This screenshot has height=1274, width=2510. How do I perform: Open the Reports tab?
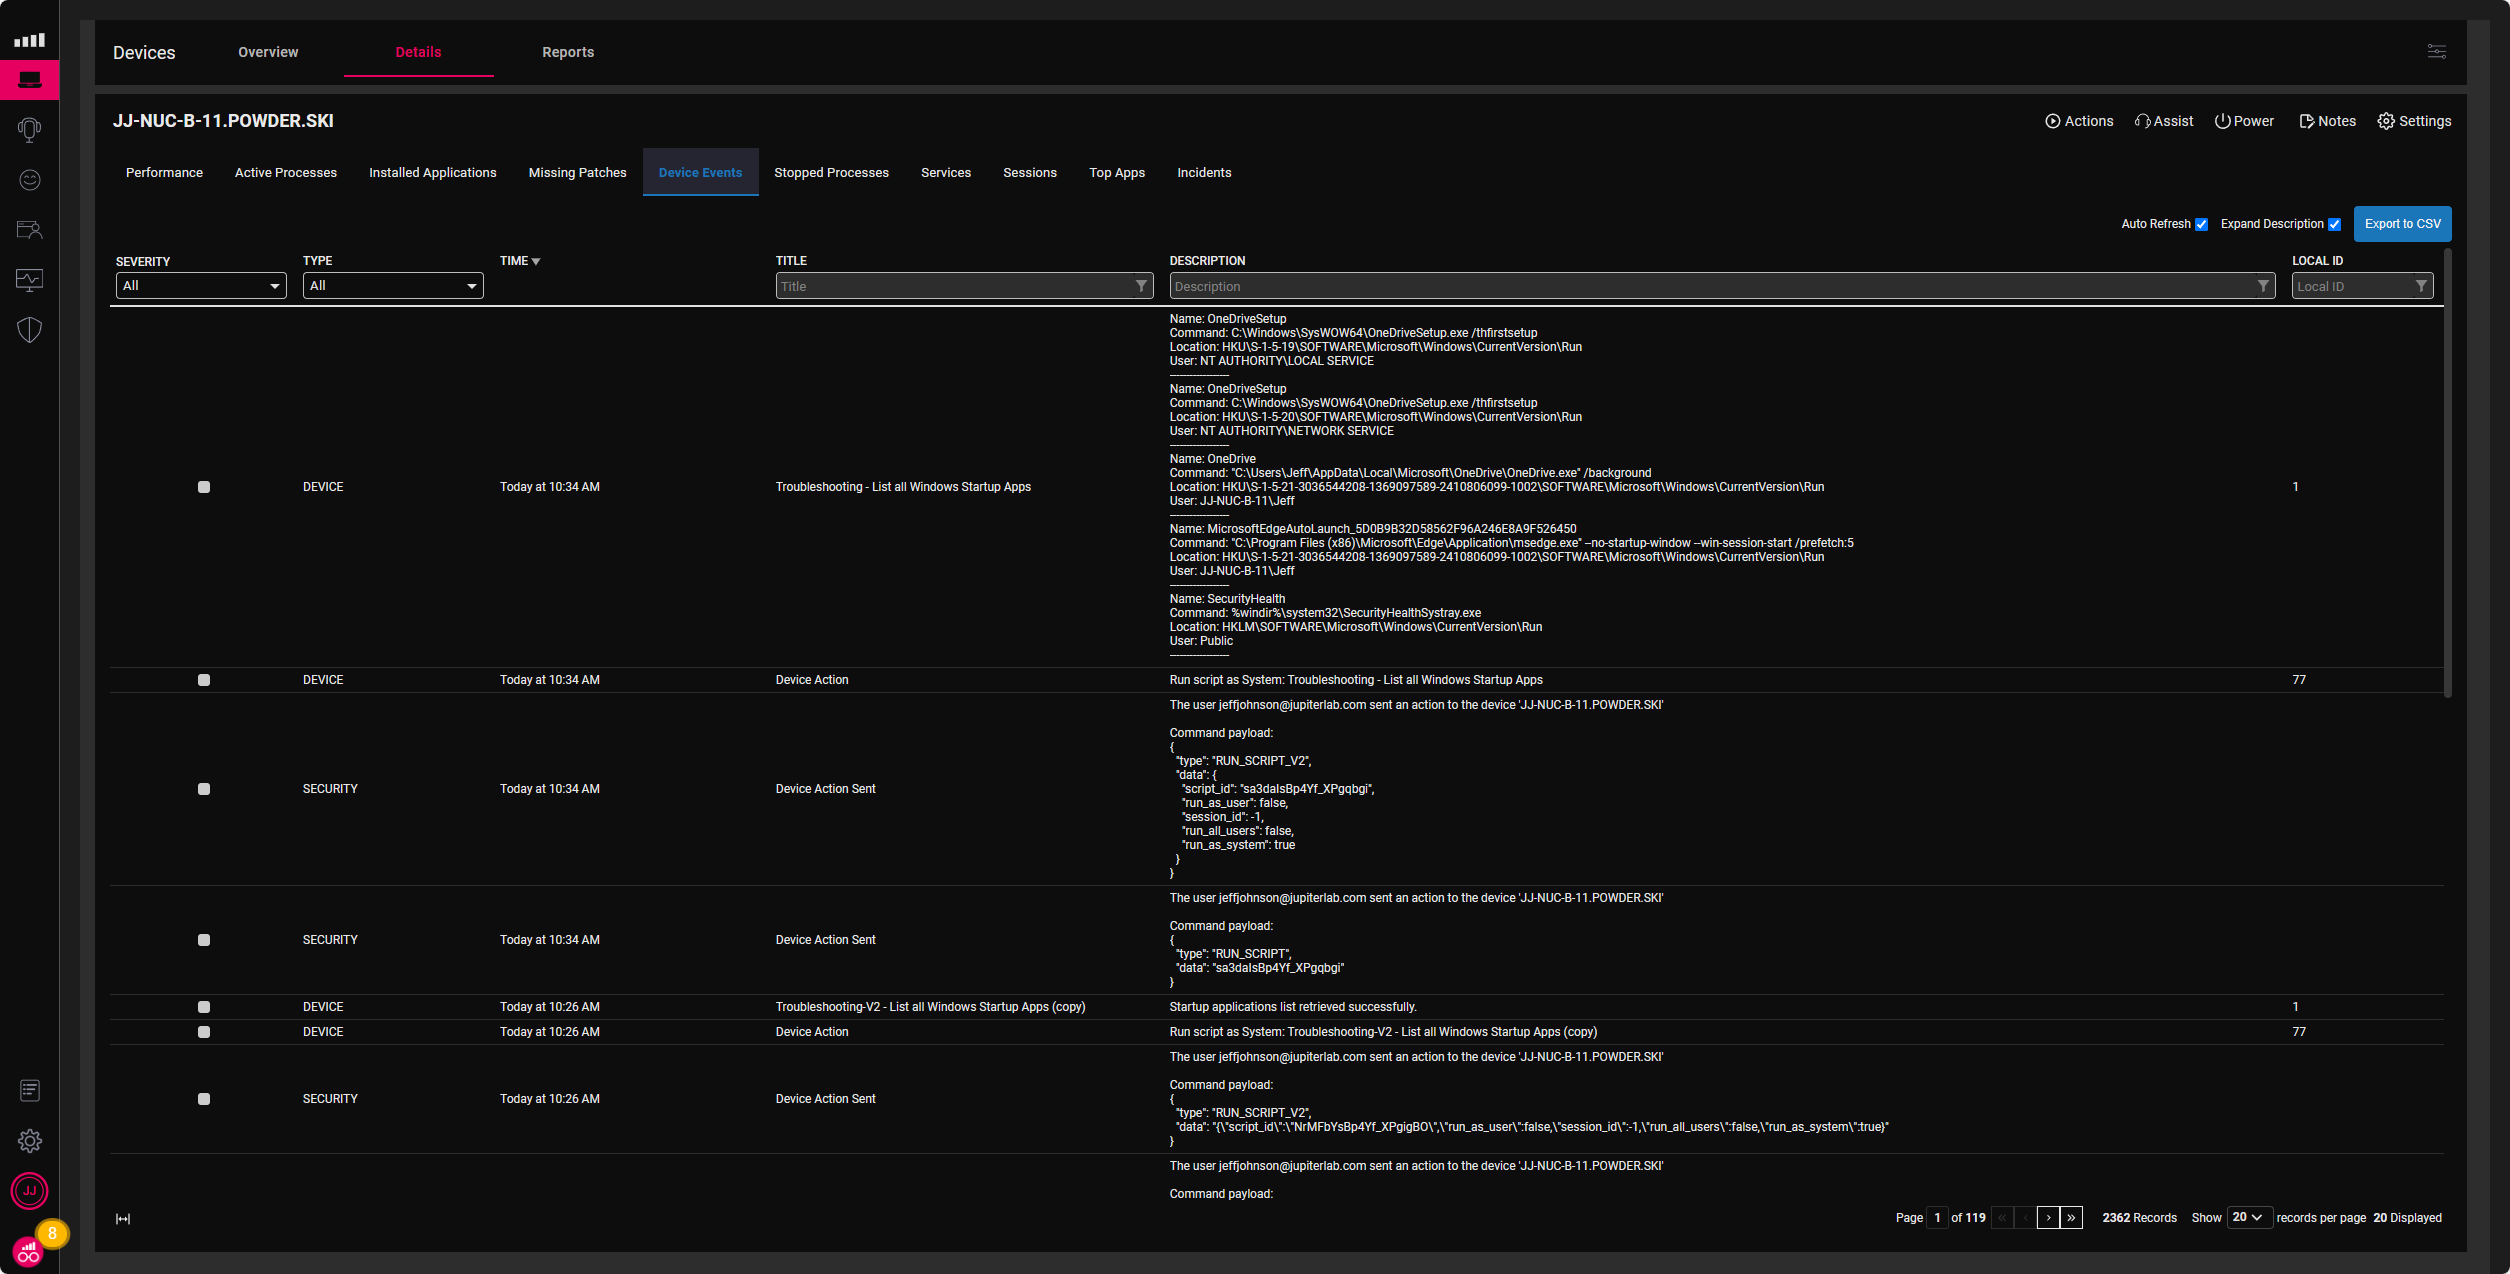tap(568, 52)
